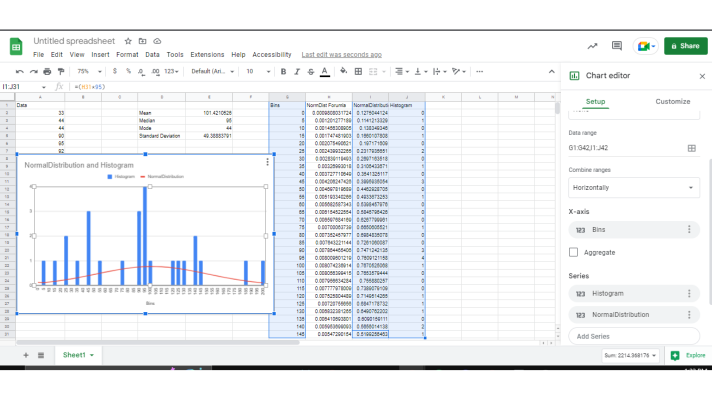Open the font family dropdown
712x400 pixels.
[213, 71]
